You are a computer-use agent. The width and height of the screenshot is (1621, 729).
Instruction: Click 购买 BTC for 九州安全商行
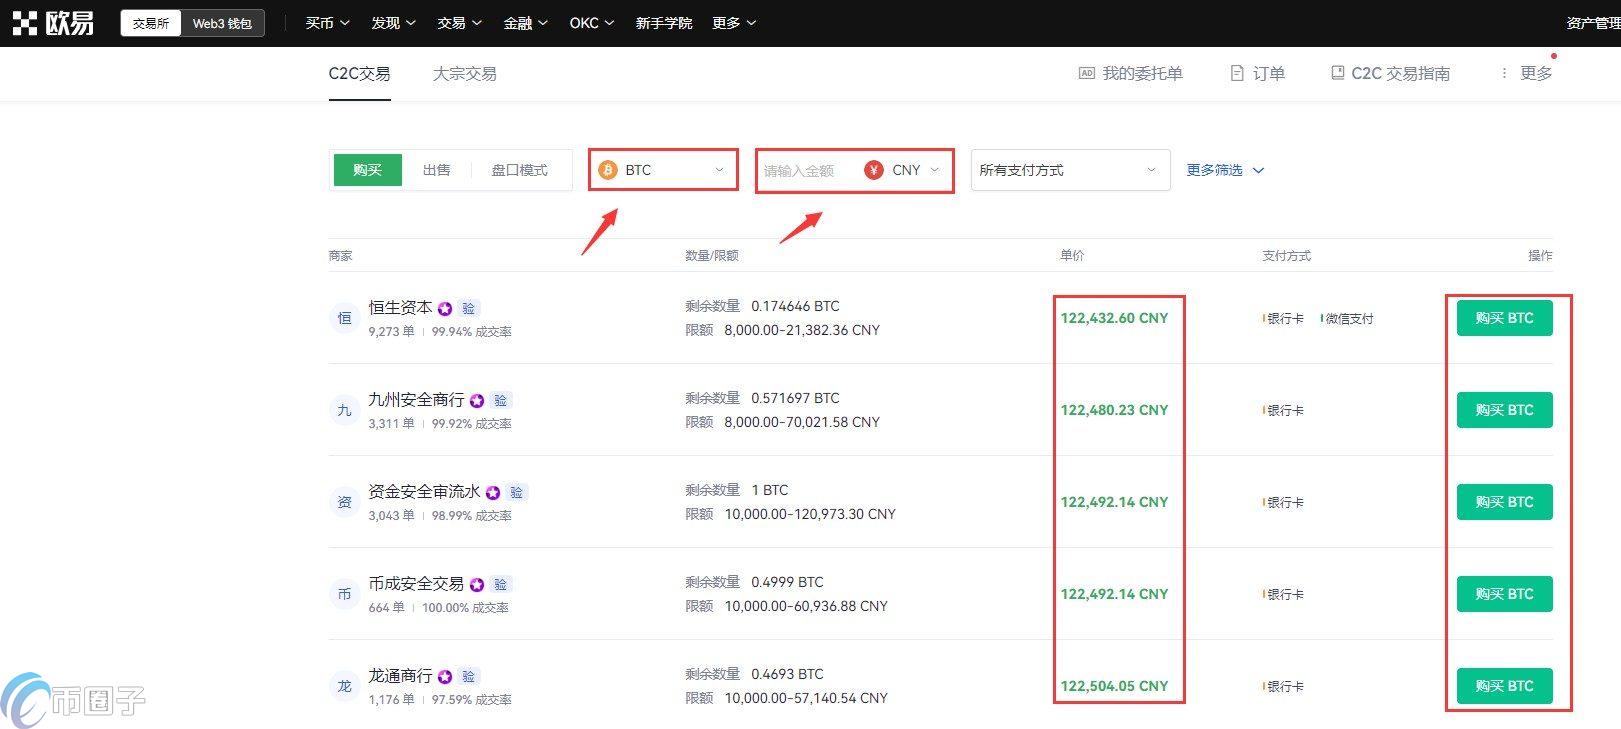coord(1504,410)
